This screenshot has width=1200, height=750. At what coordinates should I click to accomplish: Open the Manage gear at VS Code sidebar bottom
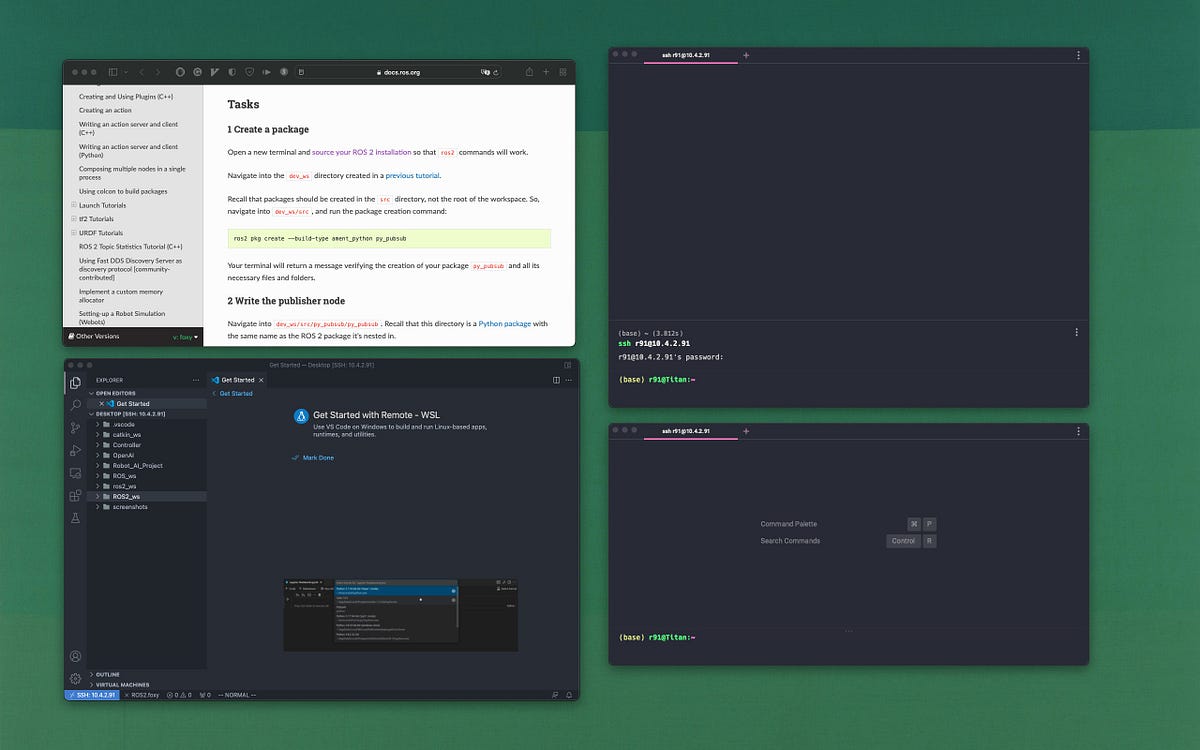(75, 678)
